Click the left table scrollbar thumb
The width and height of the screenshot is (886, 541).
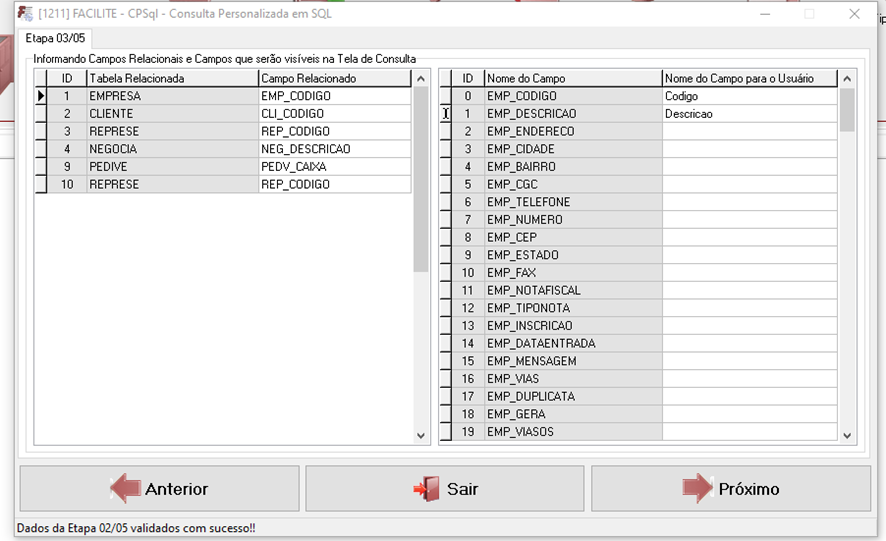(420, 180)
